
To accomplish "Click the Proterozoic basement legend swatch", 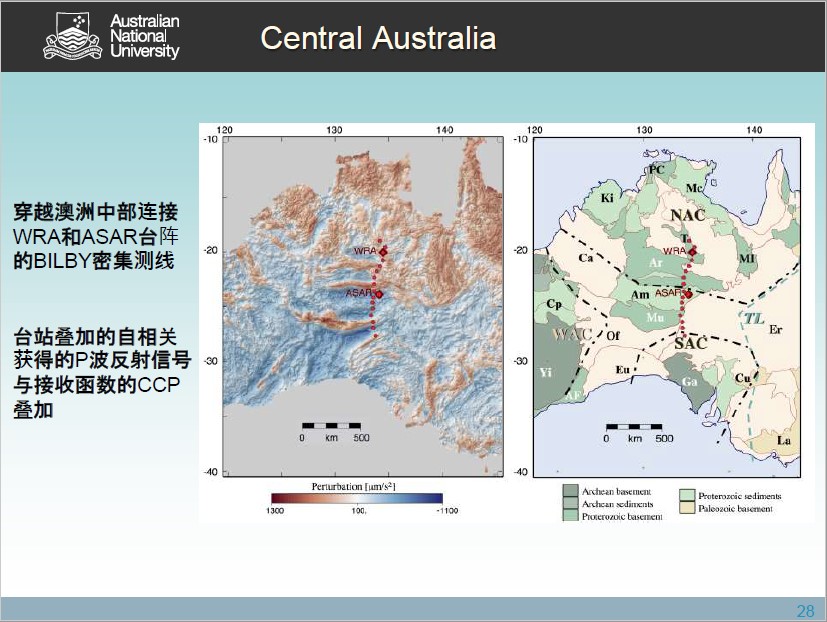I will click(x=570, y=516).
